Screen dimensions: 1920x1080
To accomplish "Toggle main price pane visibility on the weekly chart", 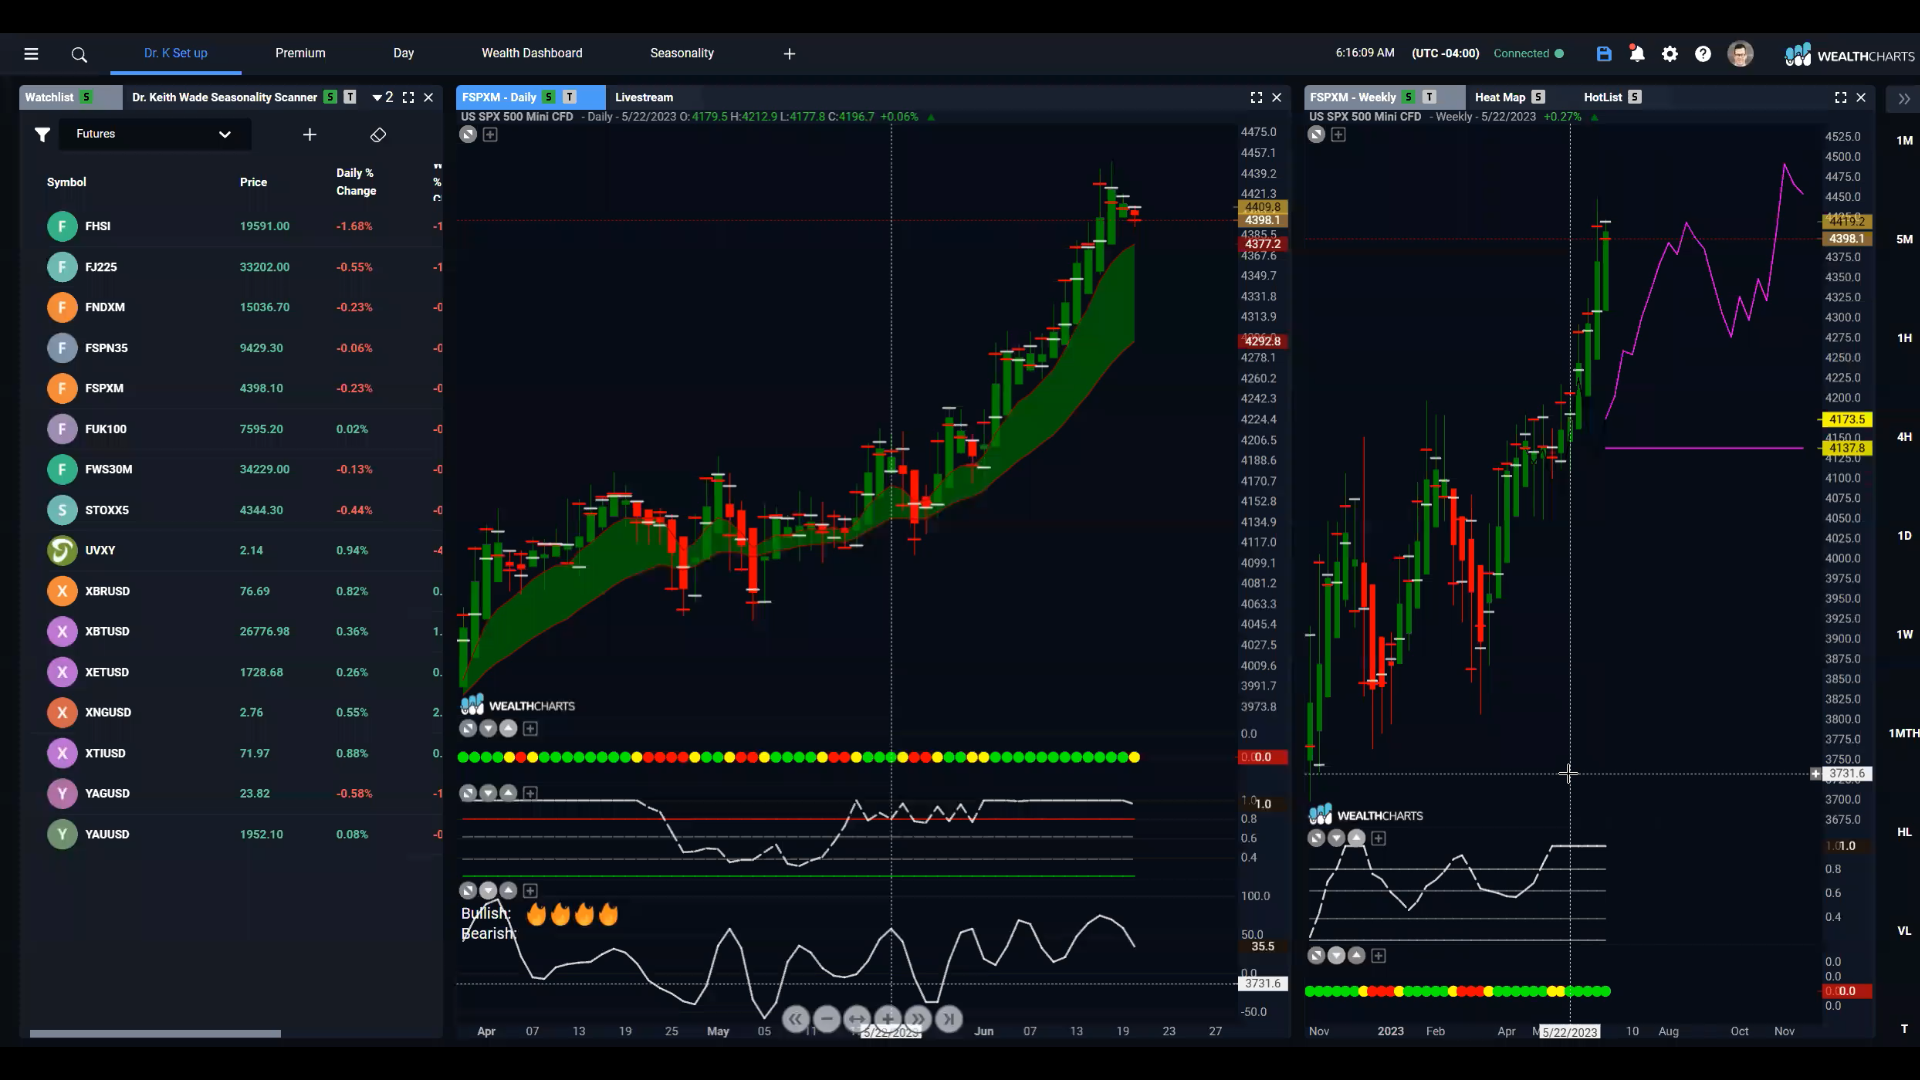I will point(1316,134).
